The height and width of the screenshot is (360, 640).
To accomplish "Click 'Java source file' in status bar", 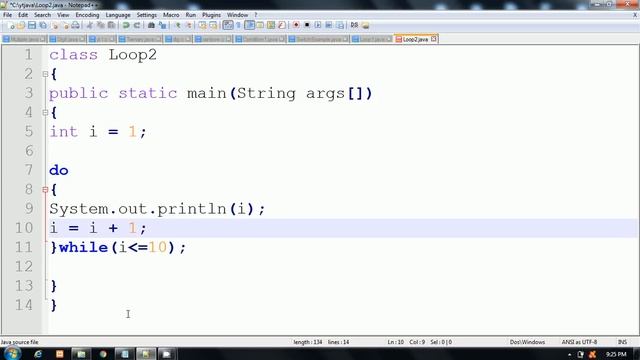I will (x=20, y=342).
